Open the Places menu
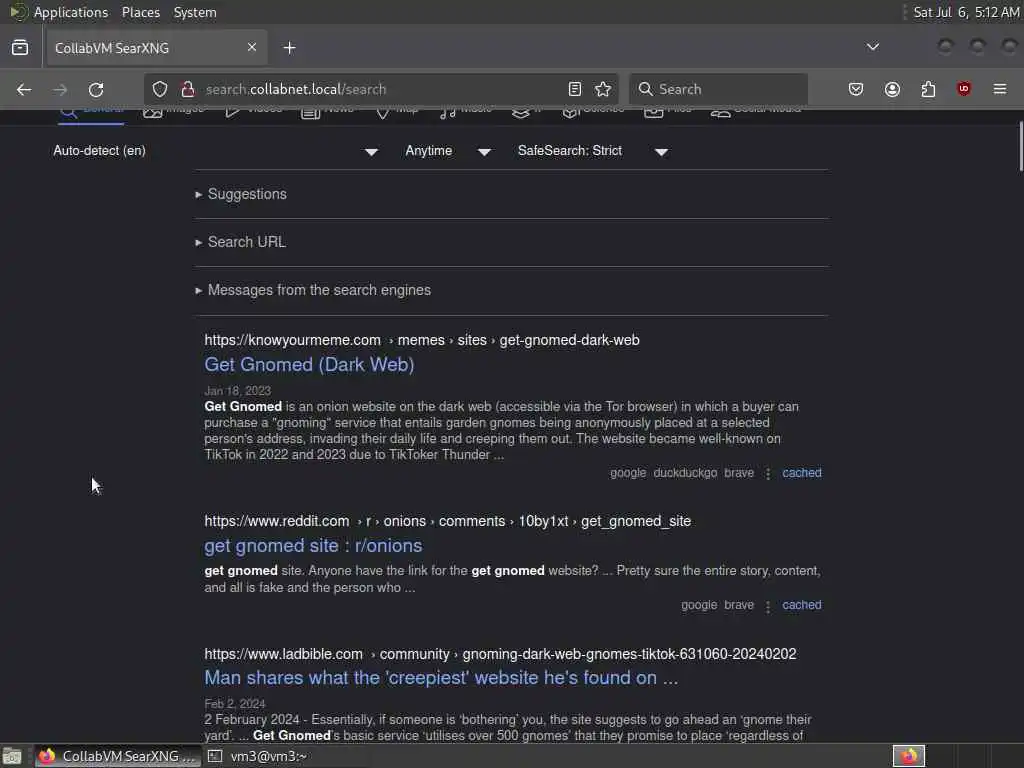 click(x=140, y=12)
